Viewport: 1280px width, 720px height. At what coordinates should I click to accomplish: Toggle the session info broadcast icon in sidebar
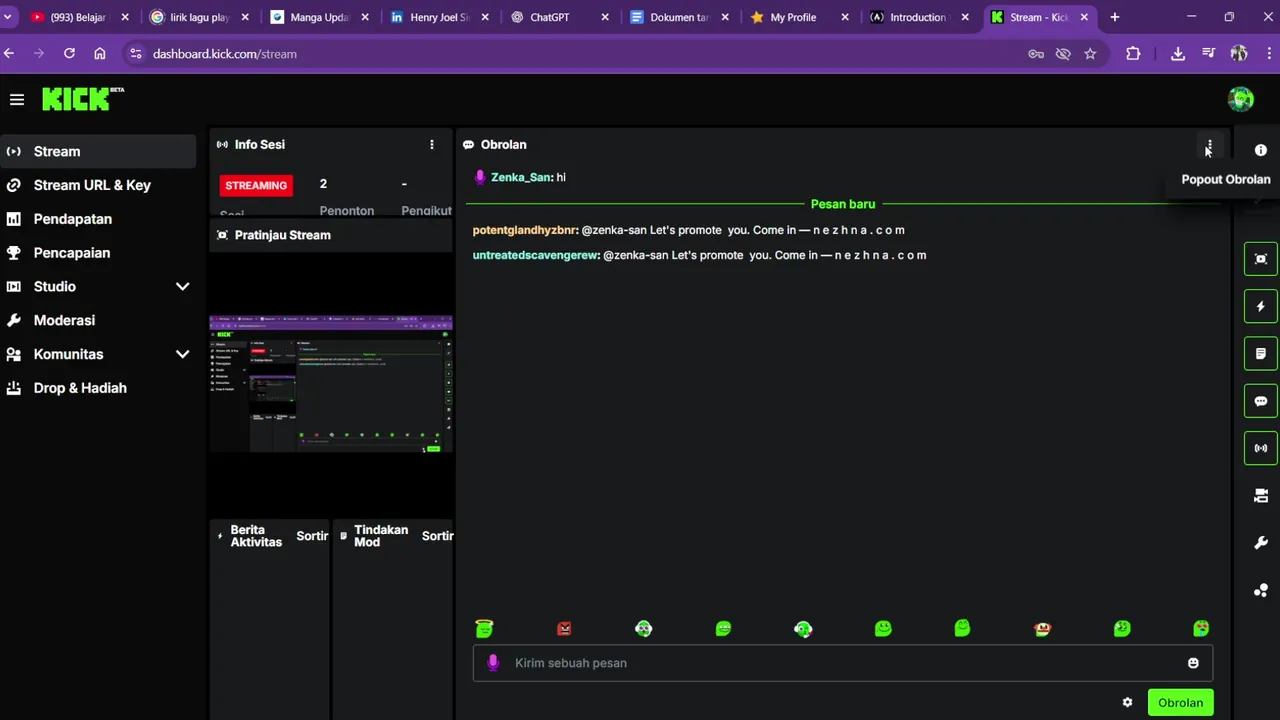coord(1261,448)
